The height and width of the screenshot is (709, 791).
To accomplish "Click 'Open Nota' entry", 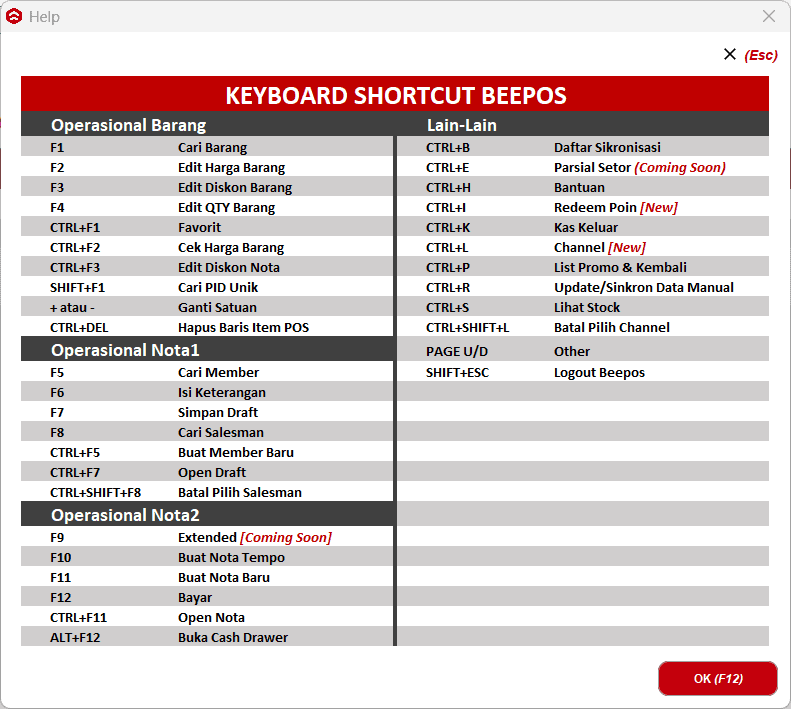I will click(x=211, y=618).
